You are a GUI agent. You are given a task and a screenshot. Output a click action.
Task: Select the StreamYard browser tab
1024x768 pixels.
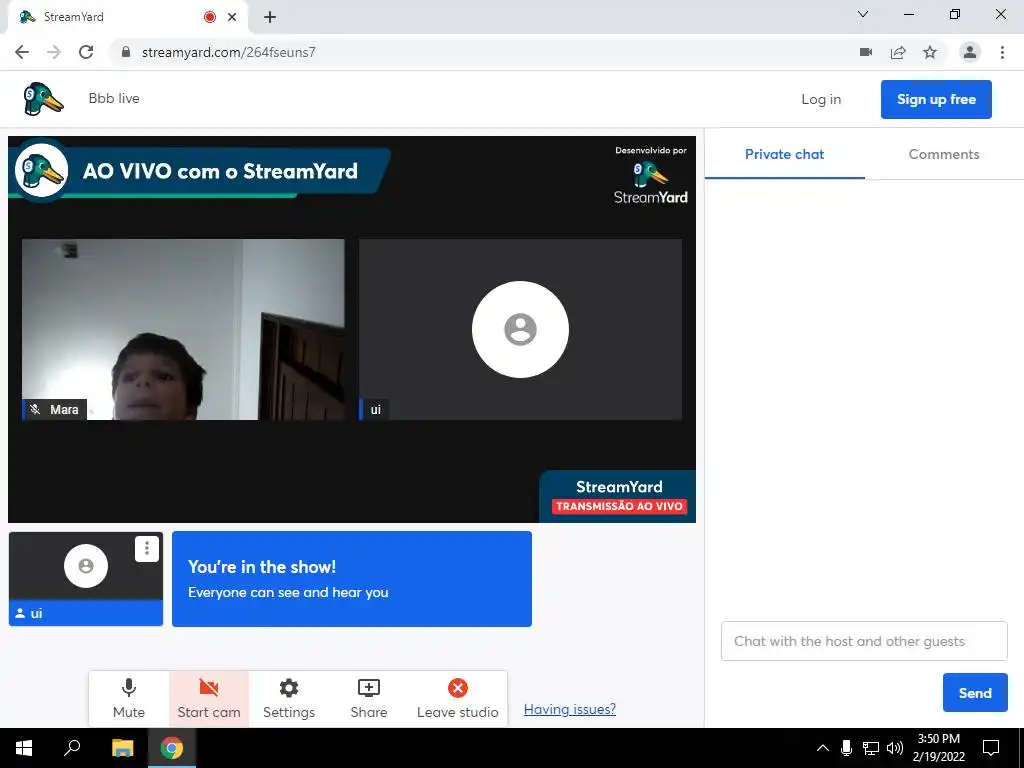127,17
